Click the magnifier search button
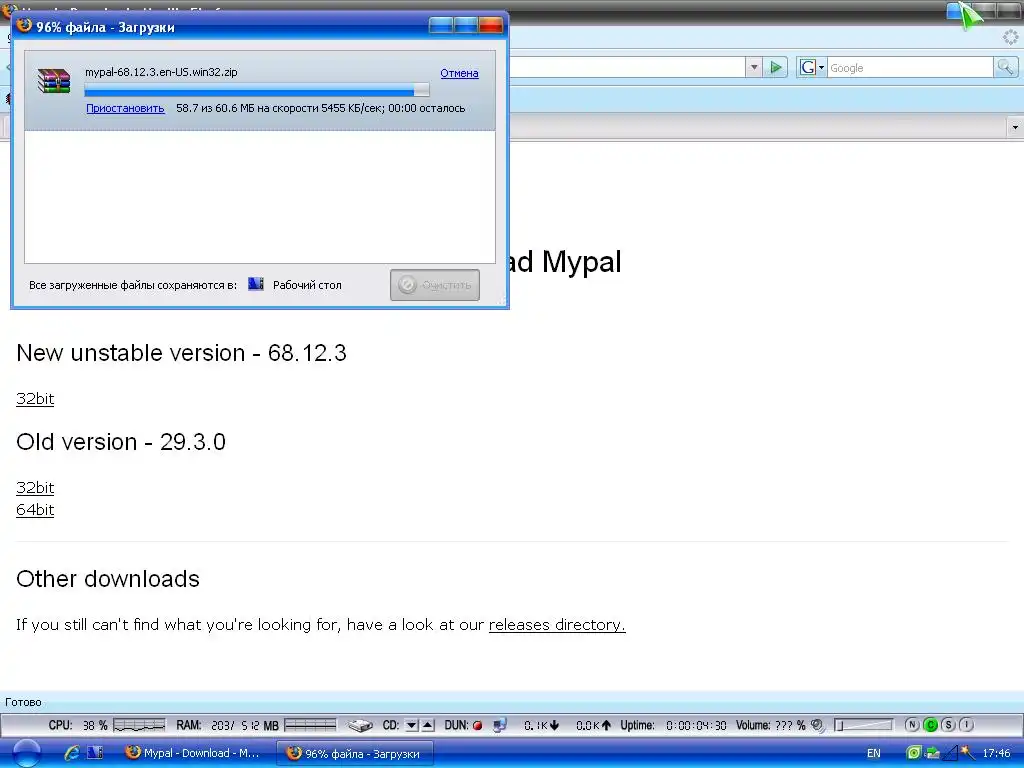Image resolution: width=1024 pixels, height=768 pixels. (x=1005, y=67)
